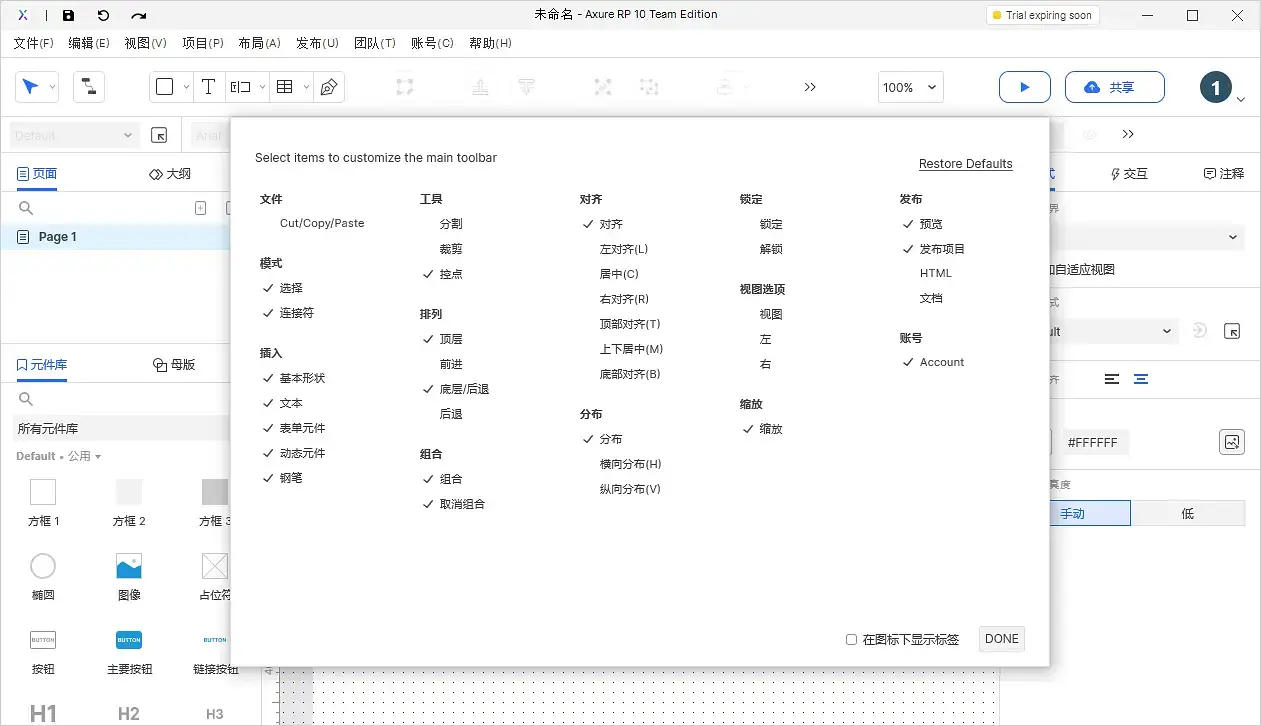Select the text tool (T icon)
The image size is (1261, 726).
click(208, 87)
